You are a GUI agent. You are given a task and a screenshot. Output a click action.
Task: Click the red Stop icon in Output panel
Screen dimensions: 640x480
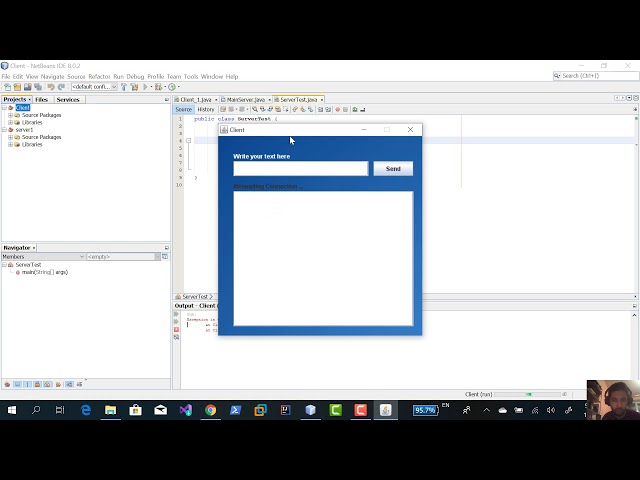coord(176,329)
